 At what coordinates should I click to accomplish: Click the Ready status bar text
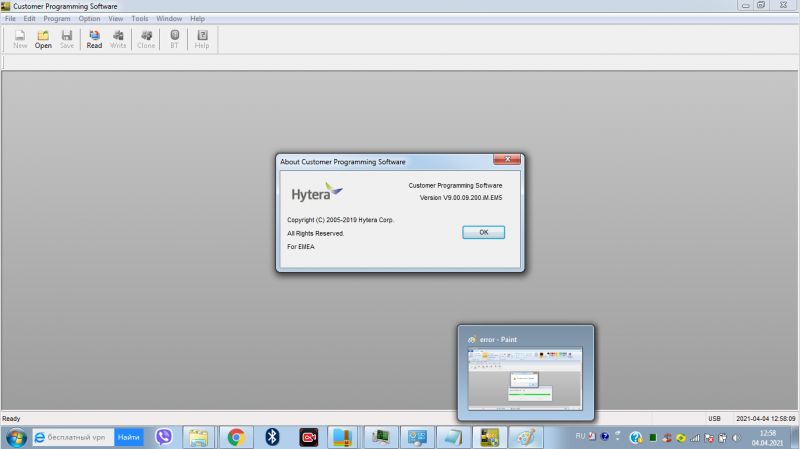(11, 418)
